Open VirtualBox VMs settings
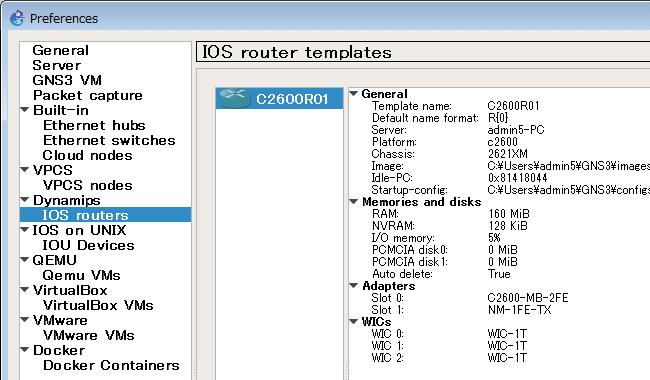Image resolution: width=650 pixels, height=380 pixels. point(98,305)
